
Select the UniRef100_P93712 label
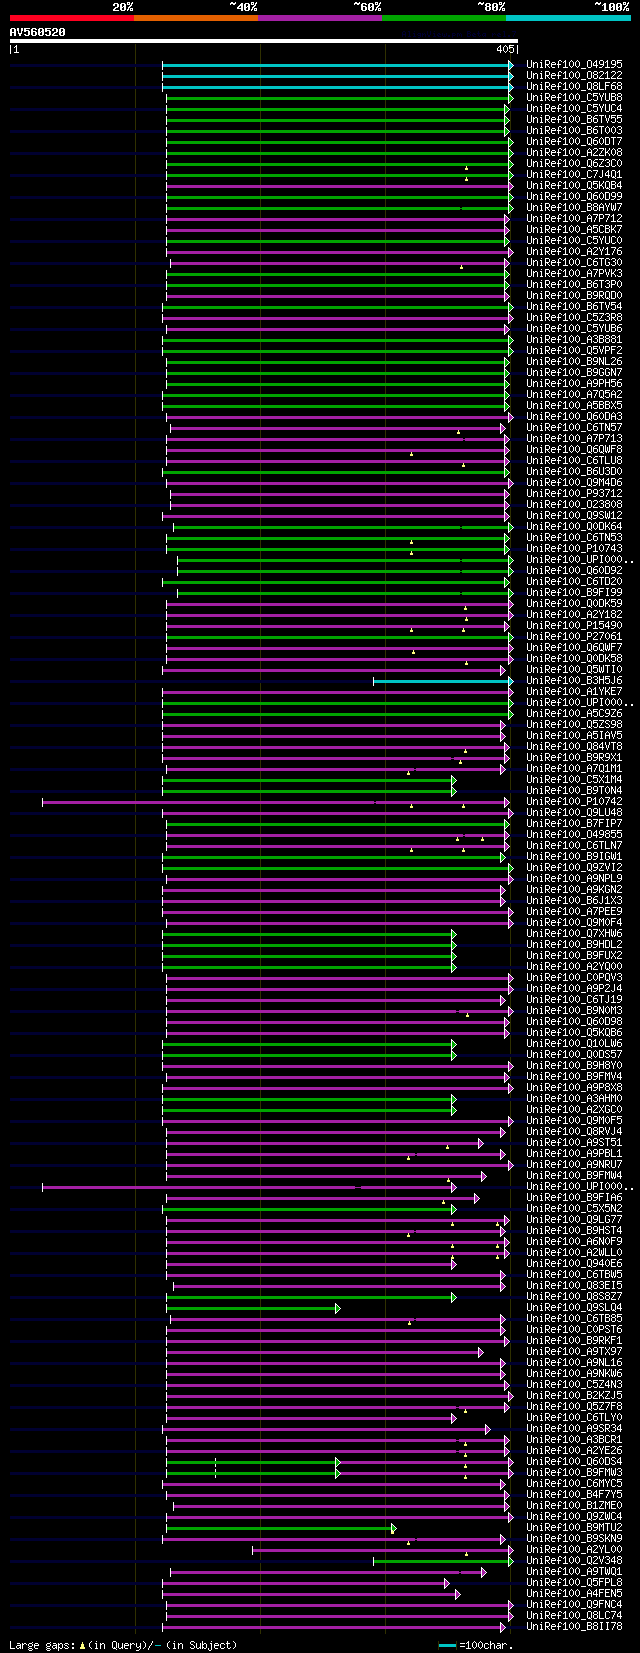click(574, 494)
